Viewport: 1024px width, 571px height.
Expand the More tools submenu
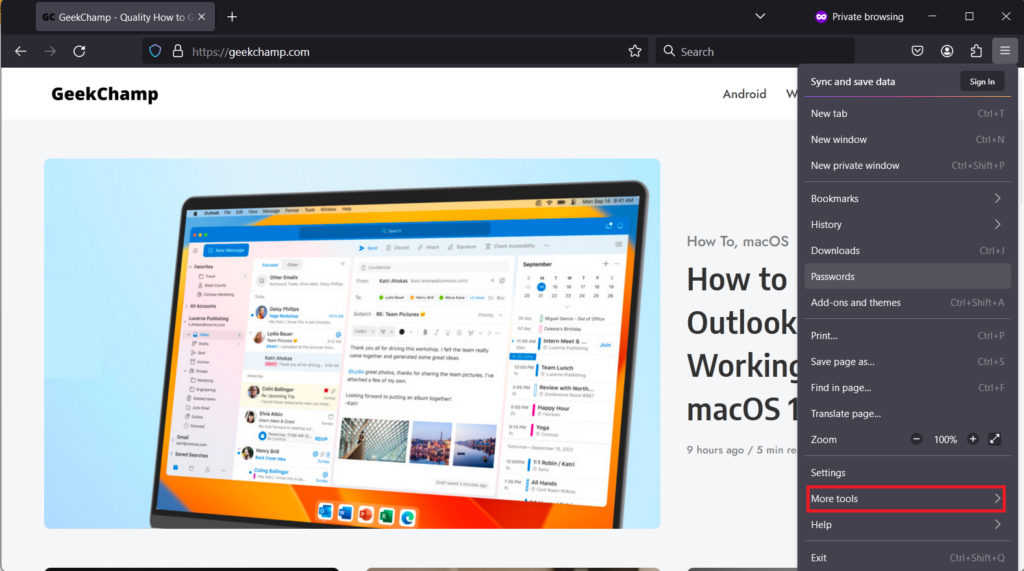point(905,498)
